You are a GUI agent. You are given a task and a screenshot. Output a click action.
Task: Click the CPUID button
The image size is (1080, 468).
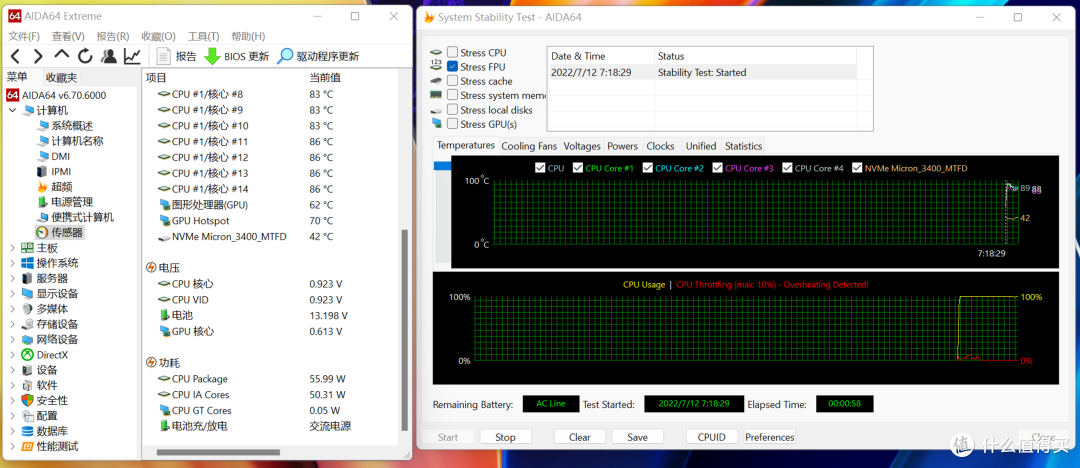pos(712,437)
